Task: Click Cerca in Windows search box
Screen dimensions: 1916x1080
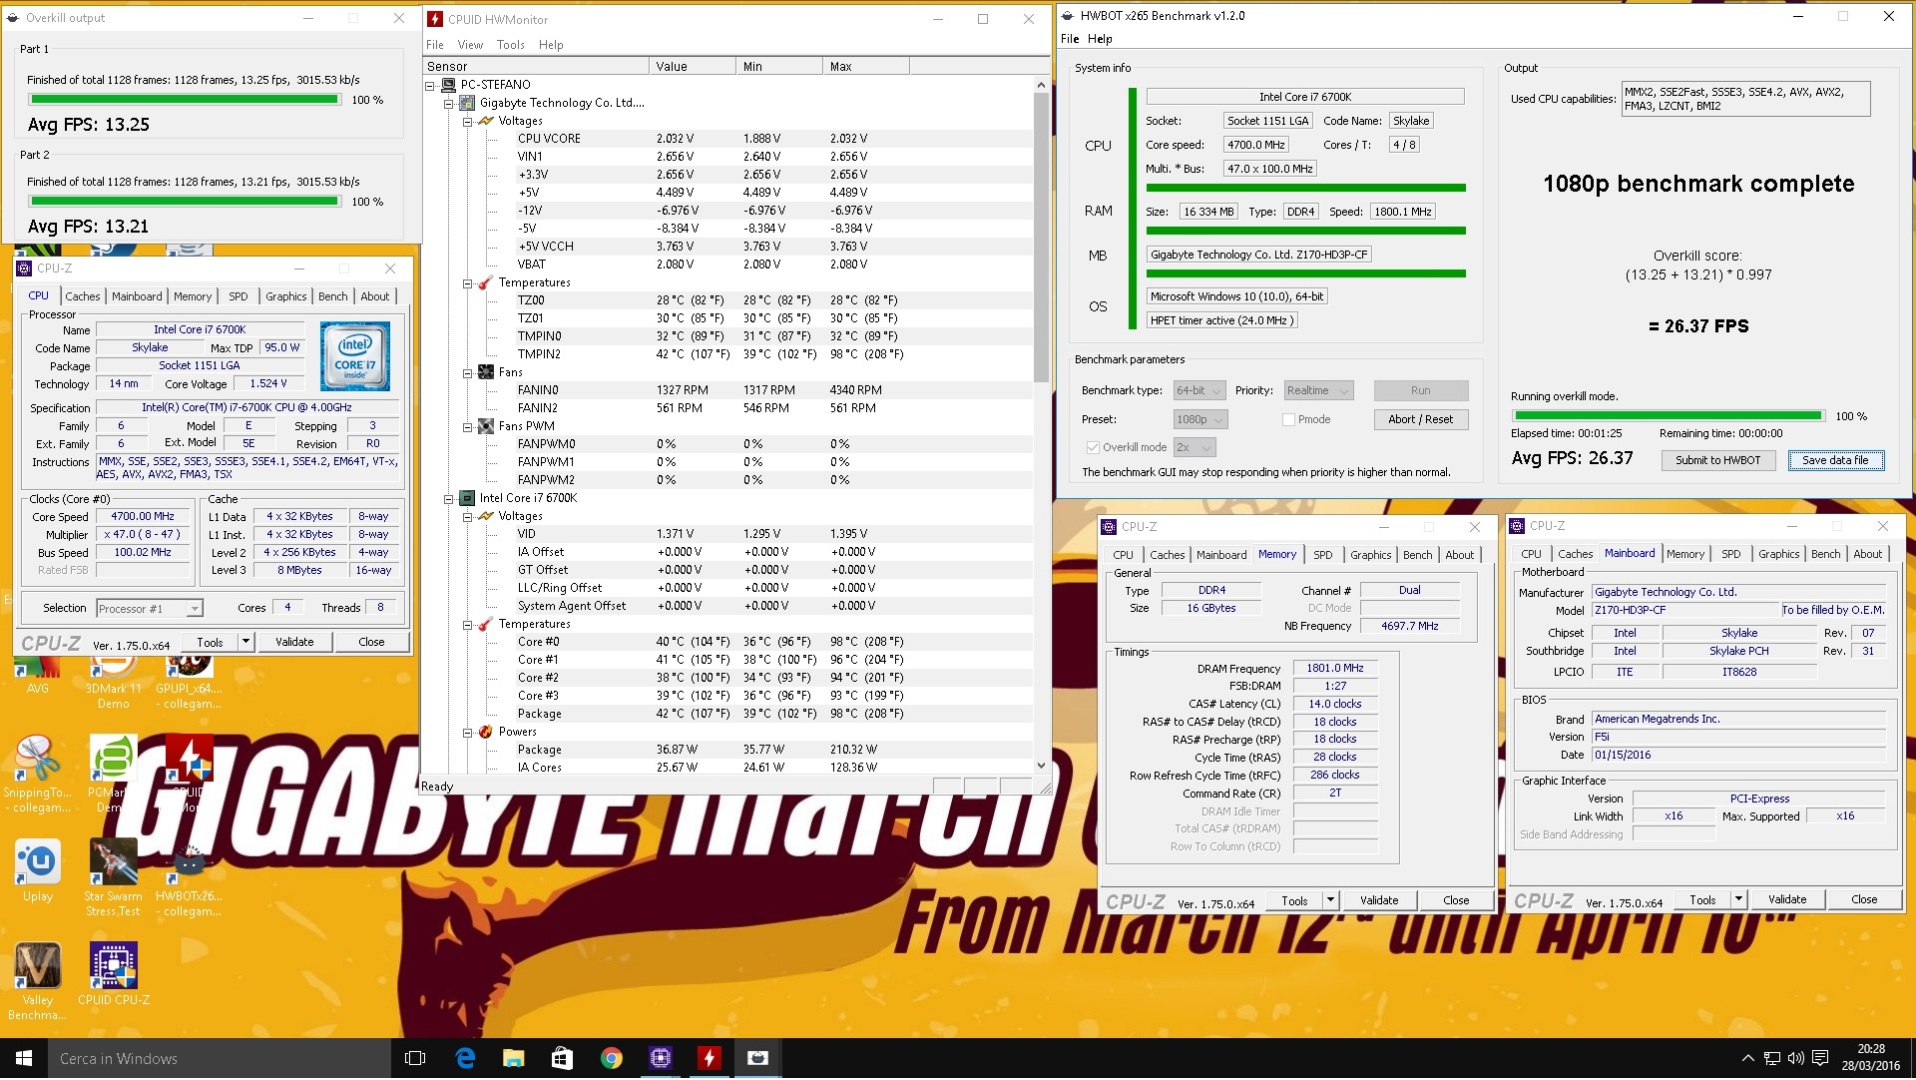Action: [x=220, y=1058]
